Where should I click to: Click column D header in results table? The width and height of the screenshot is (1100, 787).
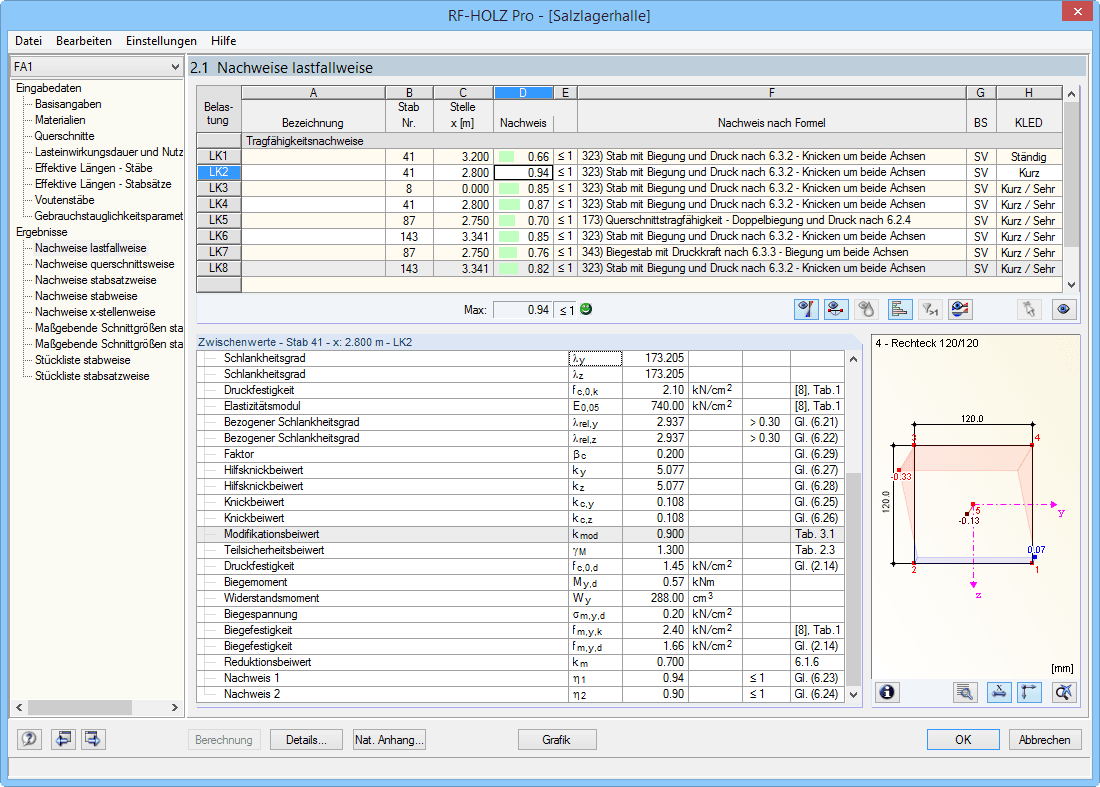[523, 93]
